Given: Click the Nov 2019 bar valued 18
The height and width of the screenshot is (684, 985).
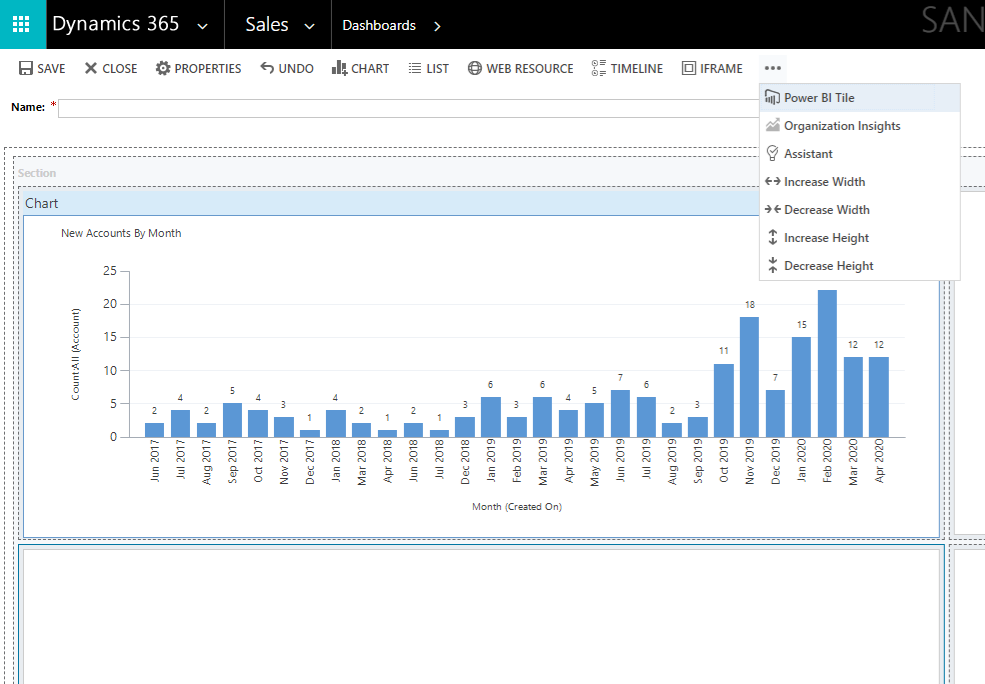Looking at the screenshot, I should 749,377.
